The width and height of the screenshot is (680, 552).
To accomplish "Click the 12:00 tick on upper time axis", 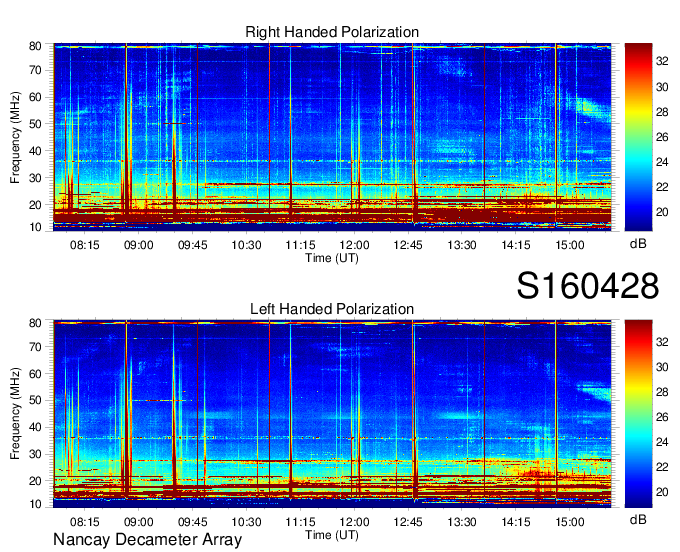I will coord(354,245).
